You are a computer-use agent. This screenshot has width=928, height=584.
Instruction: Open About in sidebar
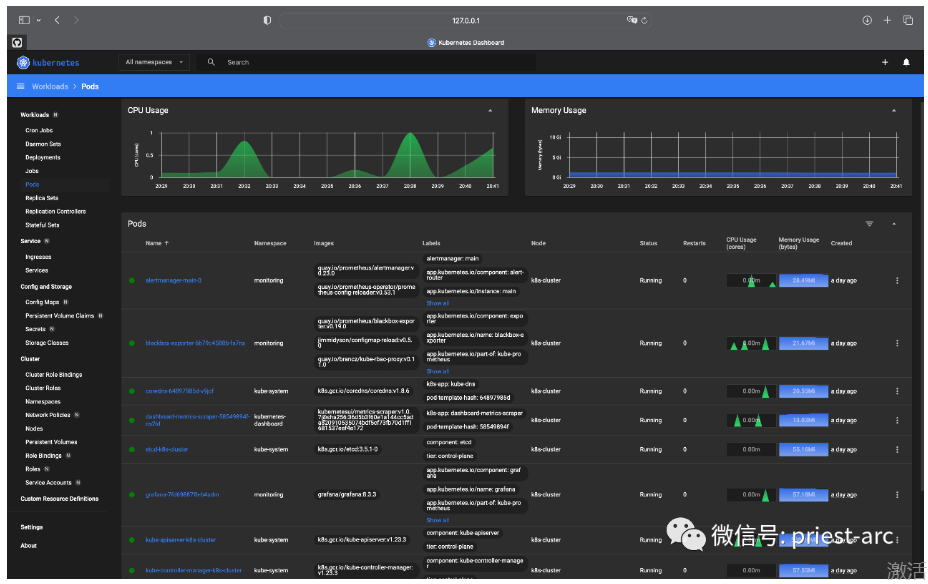(x=28, y=546)
